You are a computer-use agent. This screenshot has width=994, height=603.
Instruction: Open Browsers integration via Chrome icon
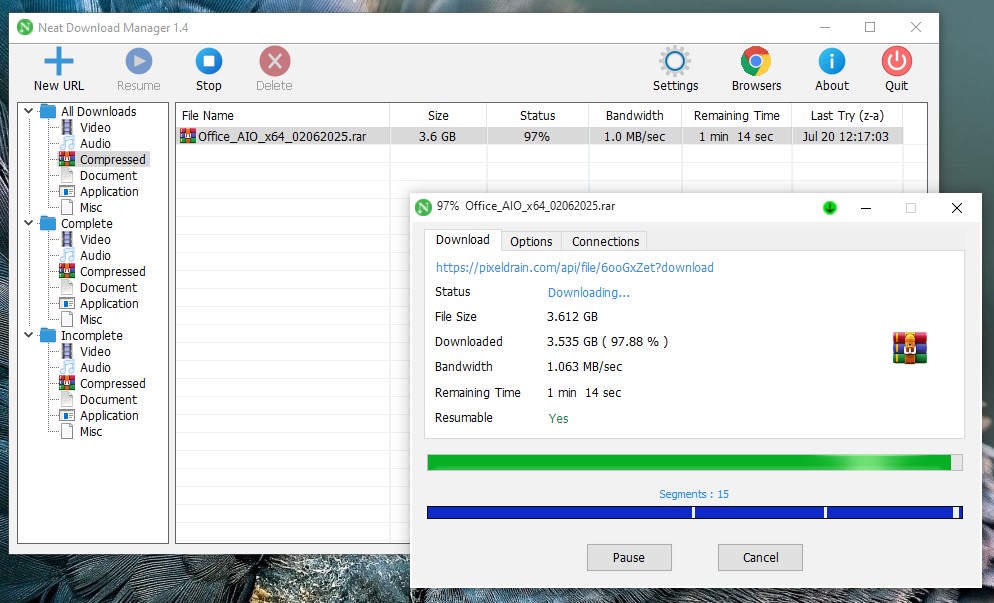pos(756,62)
